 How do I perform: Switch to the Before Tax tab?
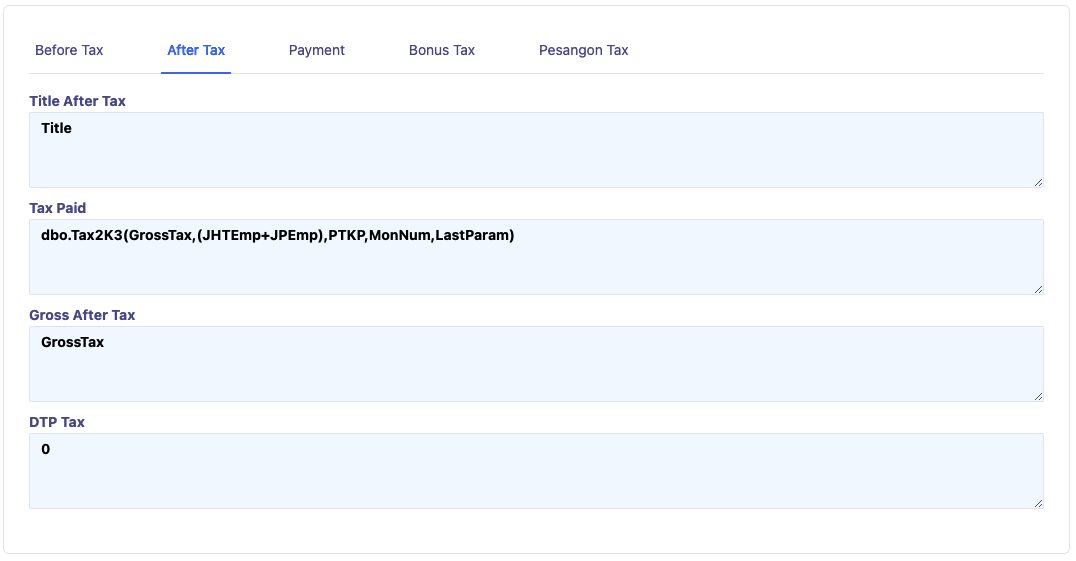point(69,50)
